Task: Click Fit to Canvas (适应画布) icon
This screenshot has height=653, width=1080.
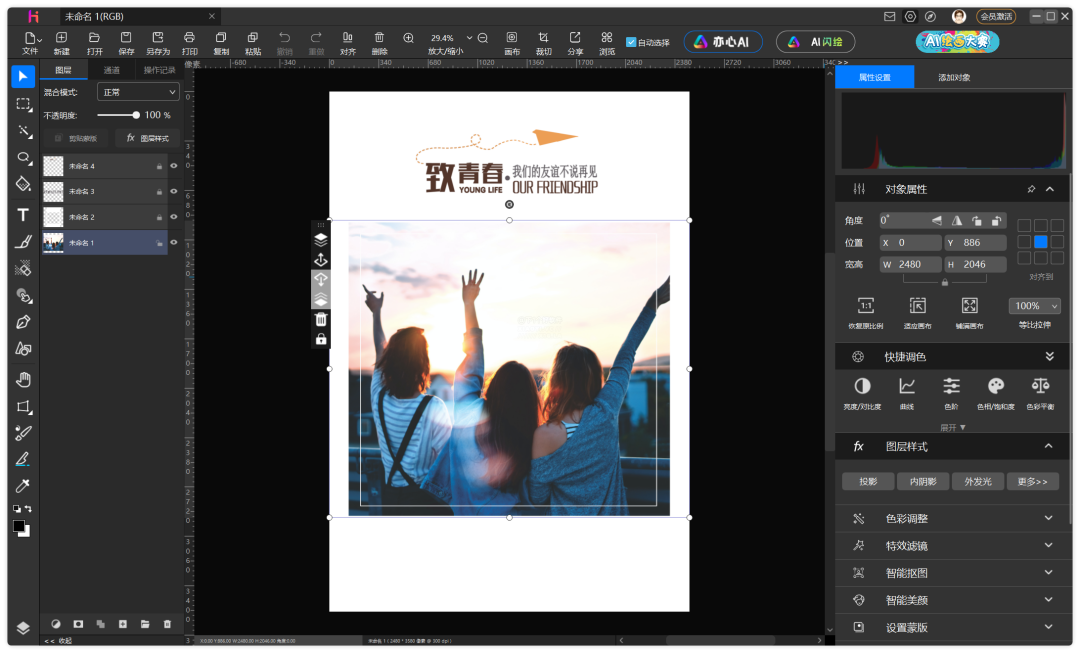Action: (916, 311)
